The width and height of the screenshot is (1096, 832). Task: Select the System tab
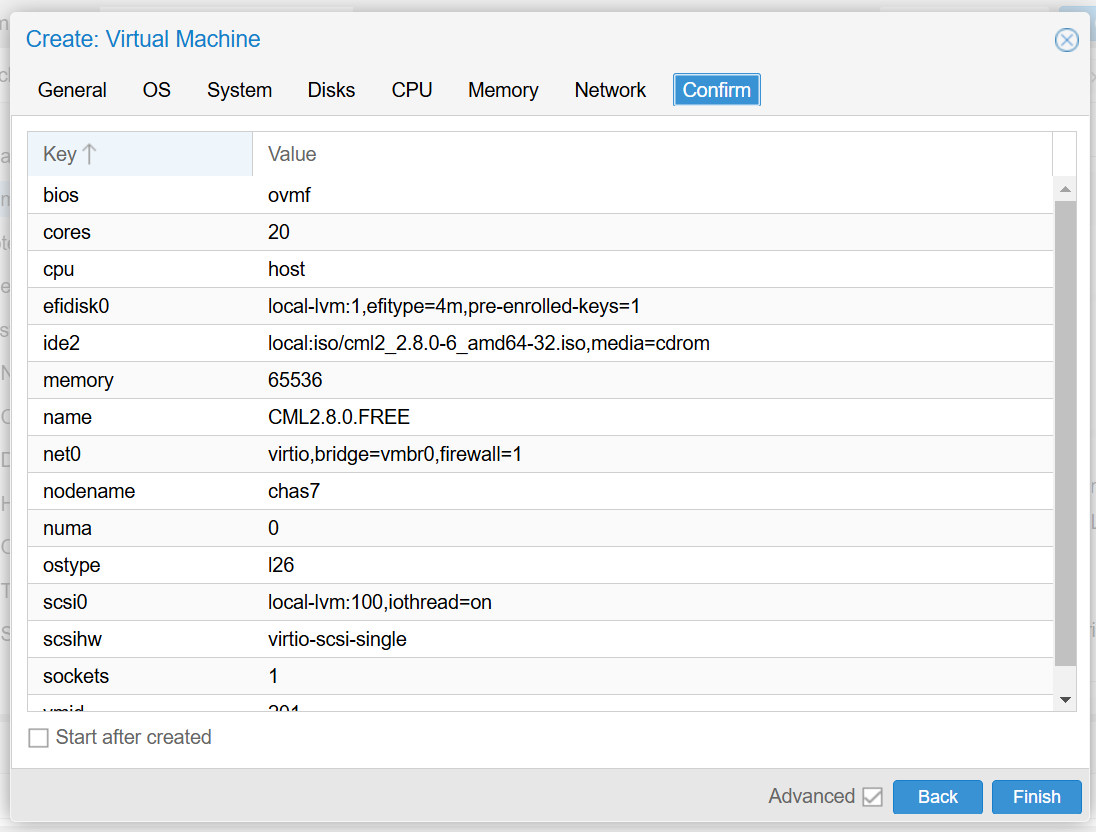(x=239, y=90)
